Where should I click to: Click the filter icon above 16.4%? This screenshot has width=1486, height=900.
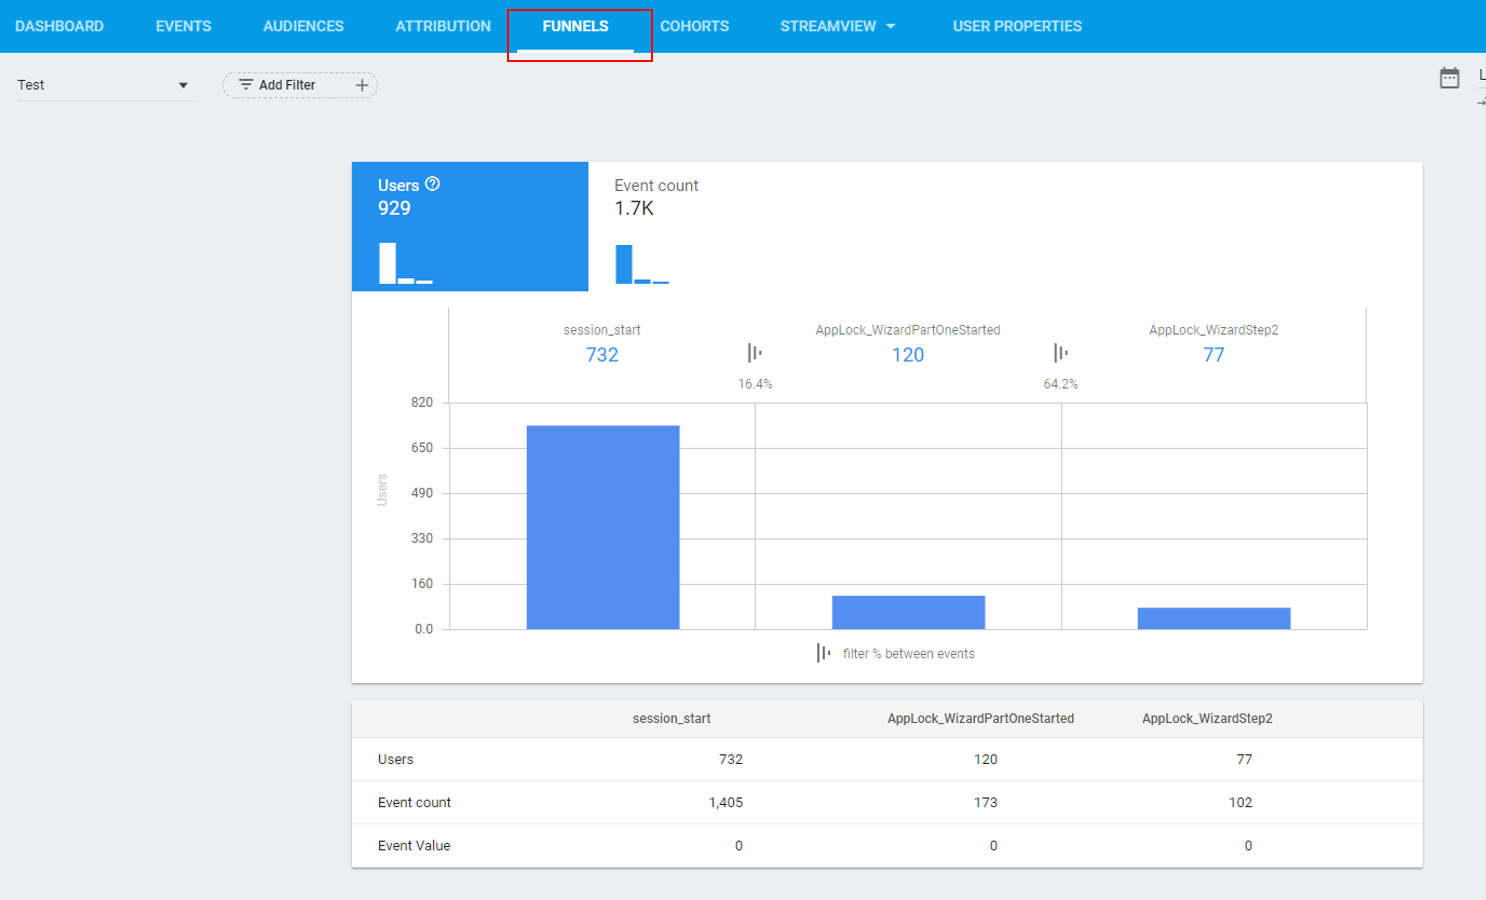pyautogui.click(x=755, y=353)
